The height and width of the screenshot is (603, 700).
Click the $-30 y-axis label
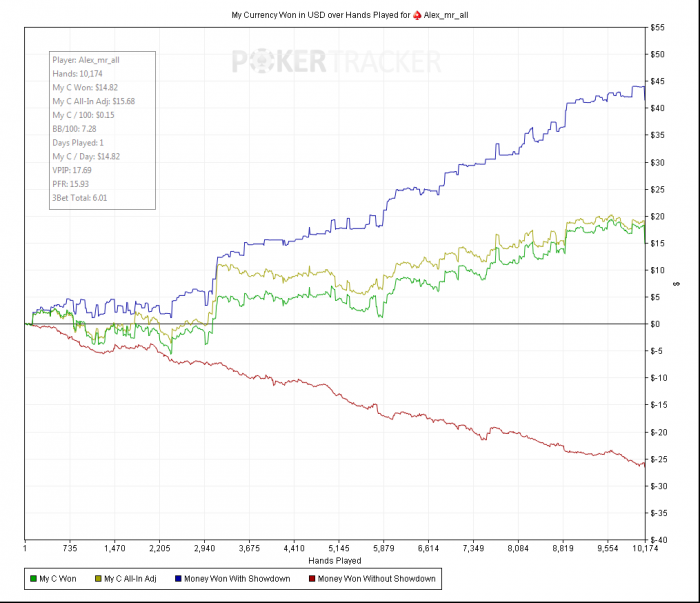pyautogui.click(x=659, y=487)
